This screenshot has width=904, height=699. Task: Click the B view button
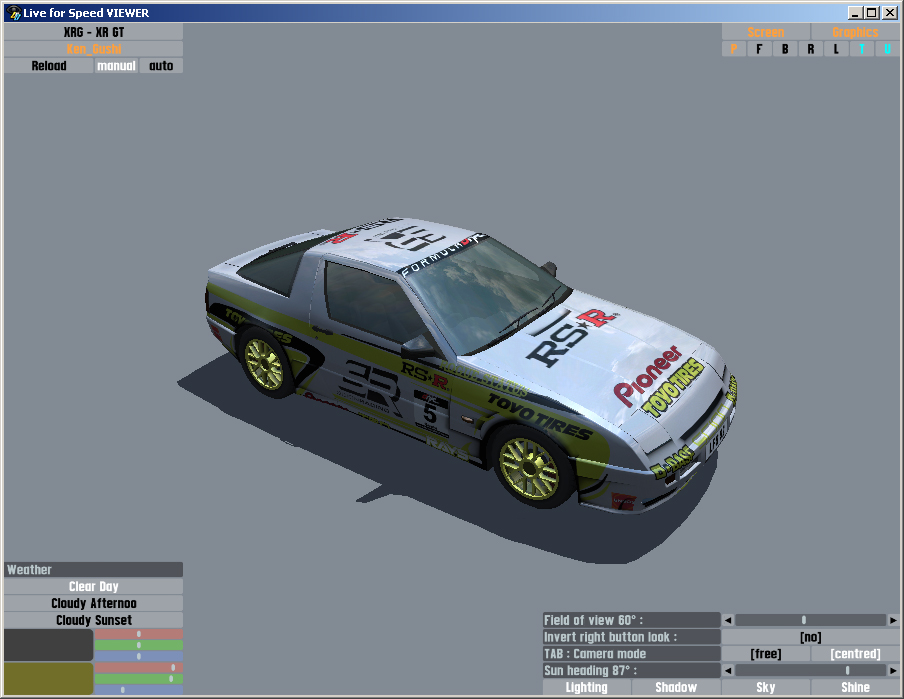coord(785,49)
